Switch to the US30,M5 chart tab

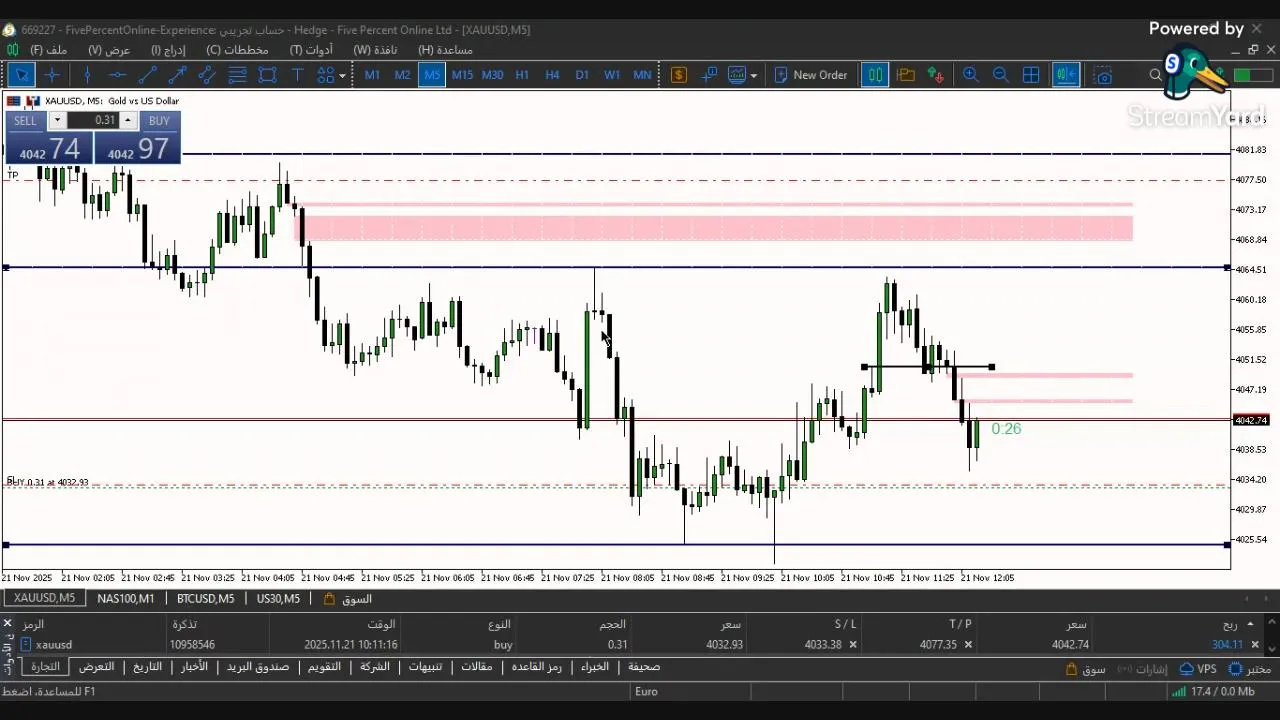[278, 599]
